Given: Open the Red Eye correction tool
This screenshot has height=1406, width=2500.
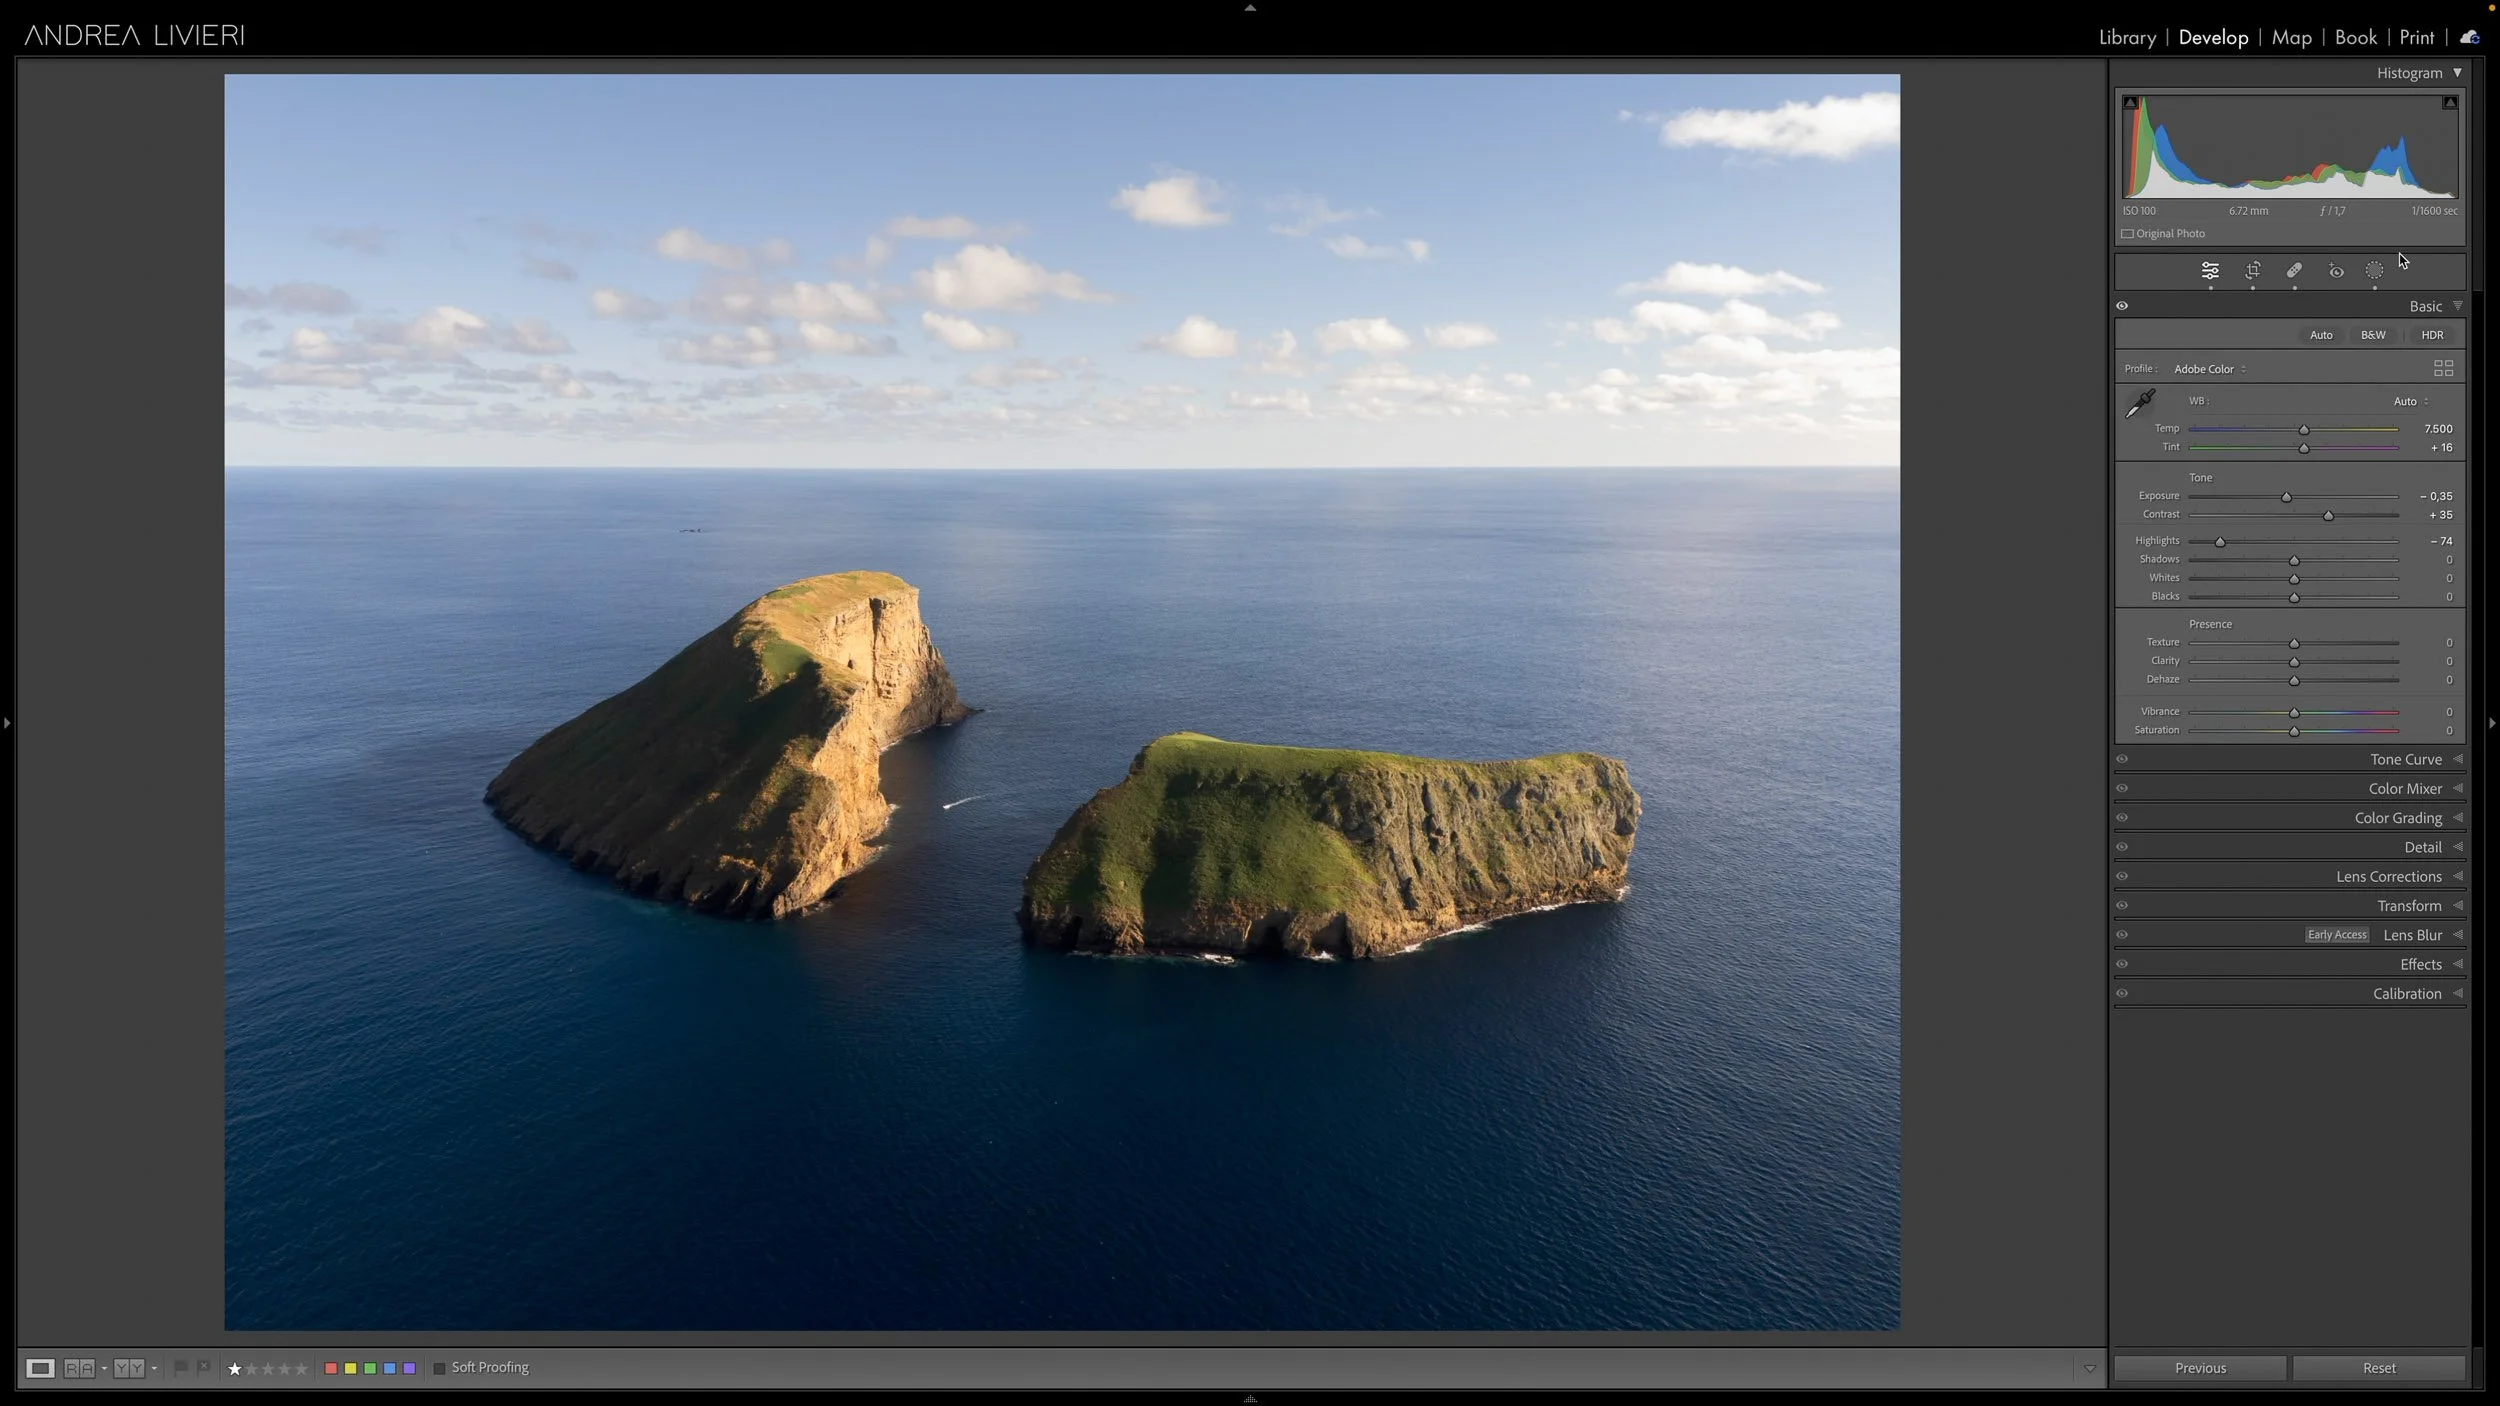Looking at the screenshot, I should click(x=2336, y=271).
